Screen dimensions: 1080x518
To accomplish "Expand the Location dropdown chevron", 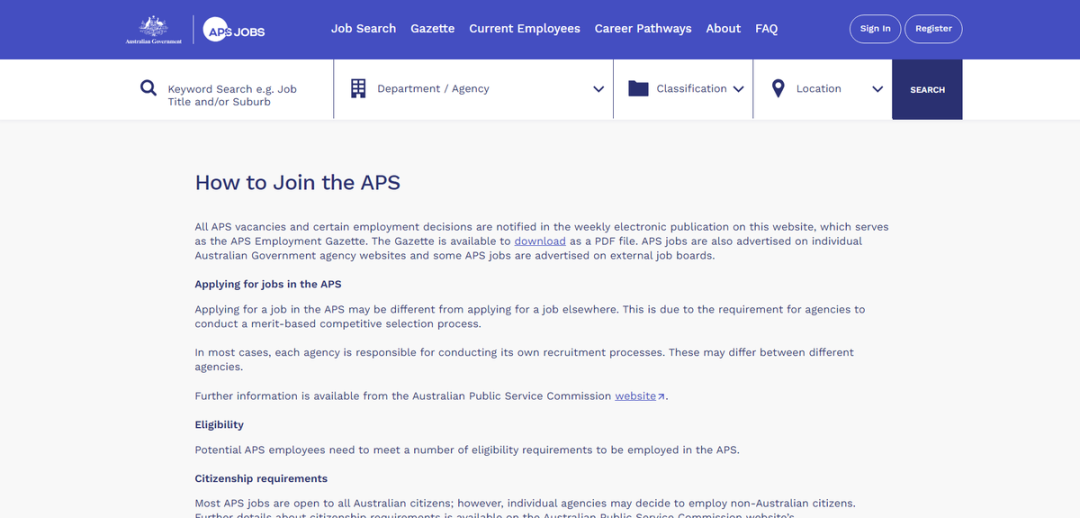I will [878, 89].
